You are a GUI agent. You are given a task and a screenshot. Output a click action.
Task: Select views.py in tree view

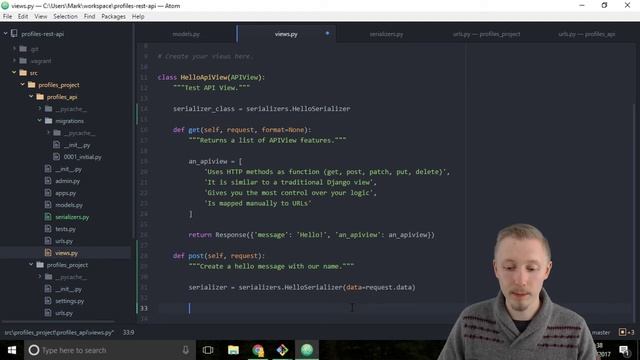click(x=66, y=253)
